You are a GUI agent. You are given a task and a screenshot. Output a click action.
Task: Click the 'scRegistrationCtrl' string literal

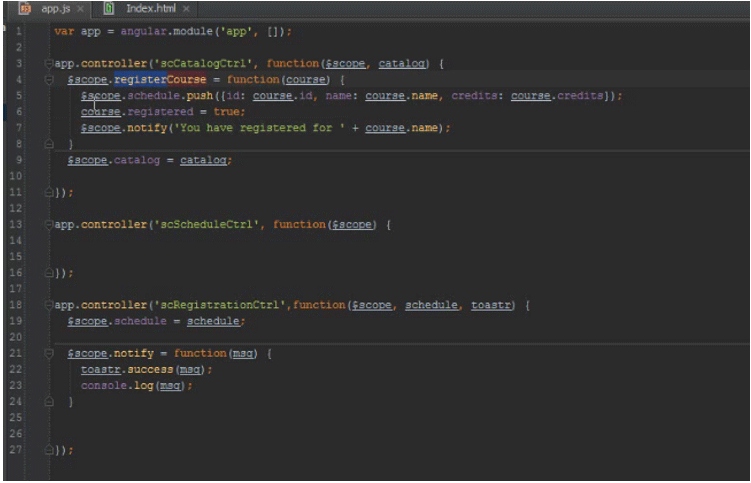click(220, 305)
